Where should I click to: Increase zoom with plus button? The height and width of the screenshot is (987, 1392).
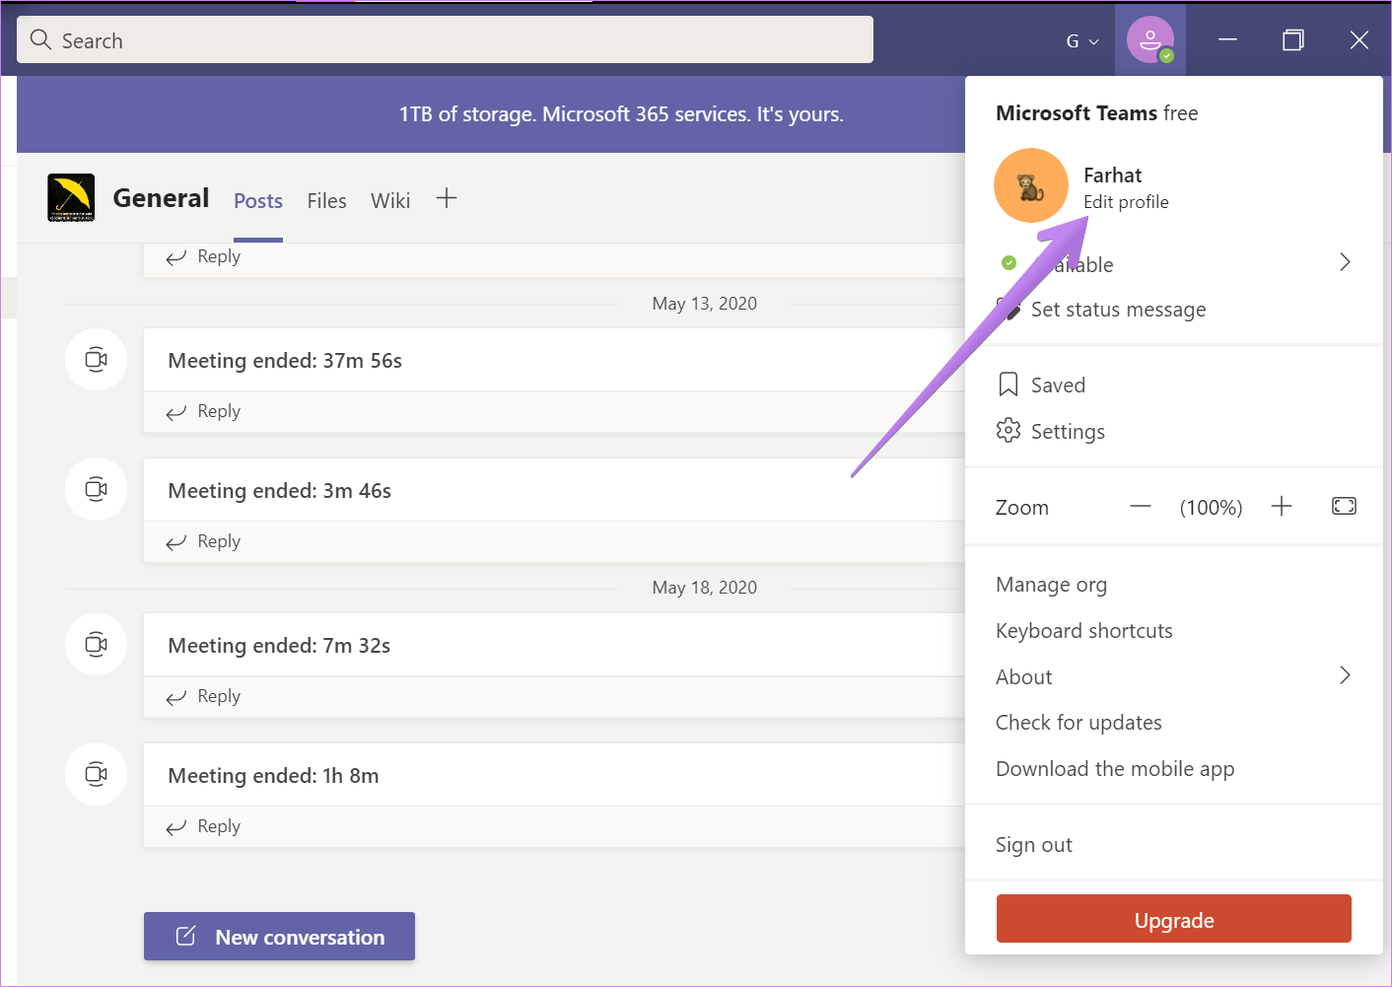pos(1282,506)
